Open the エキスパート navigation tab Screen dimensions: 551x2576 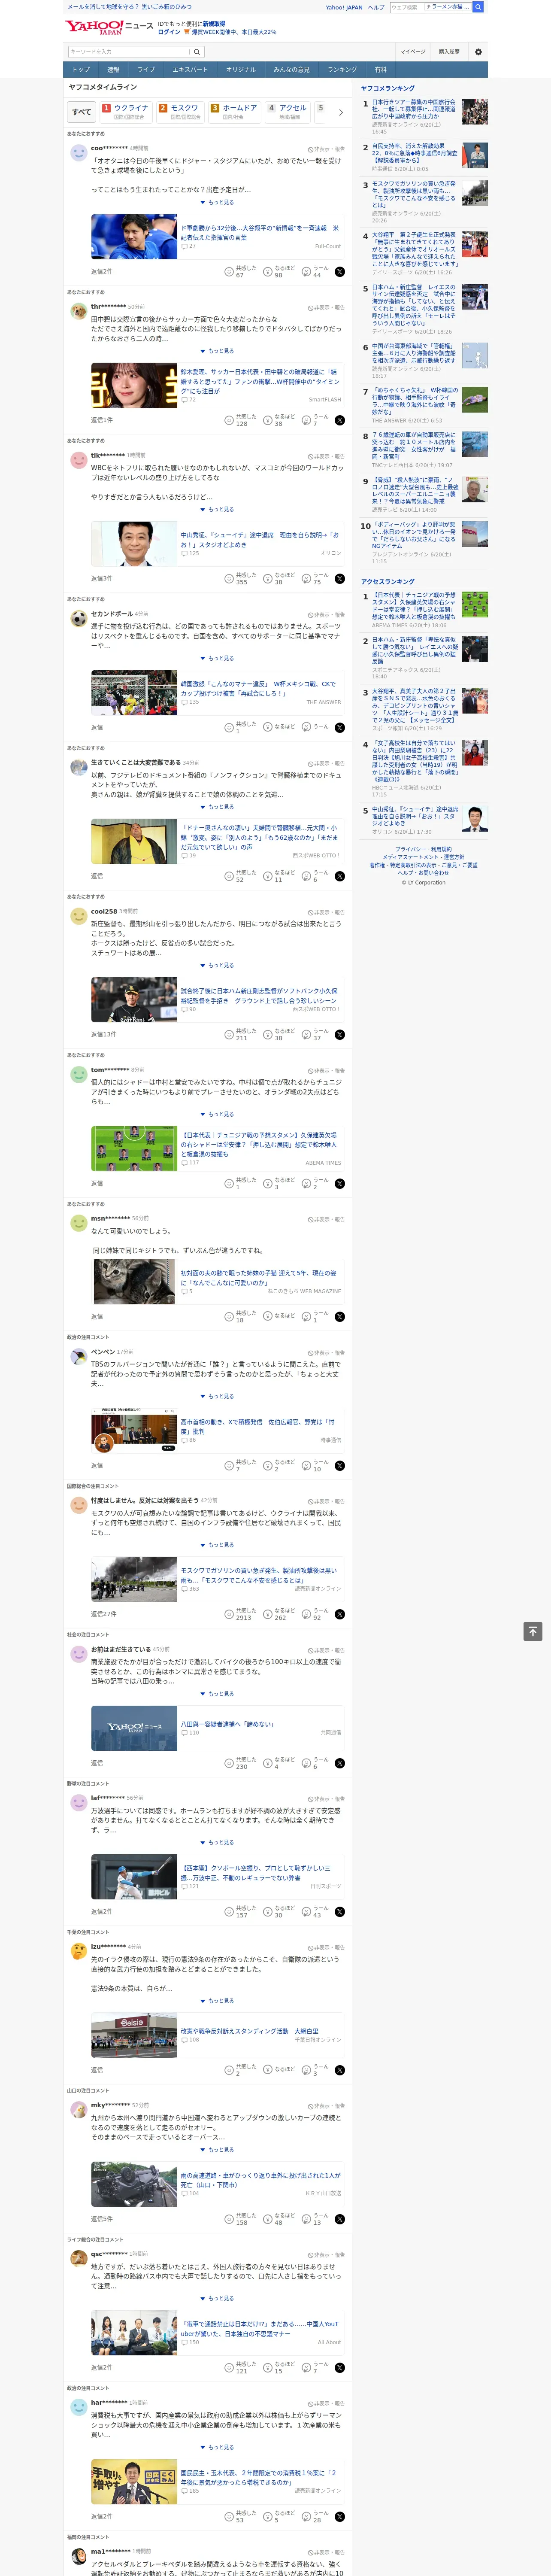pyautogui.click(x=190, y=70)
